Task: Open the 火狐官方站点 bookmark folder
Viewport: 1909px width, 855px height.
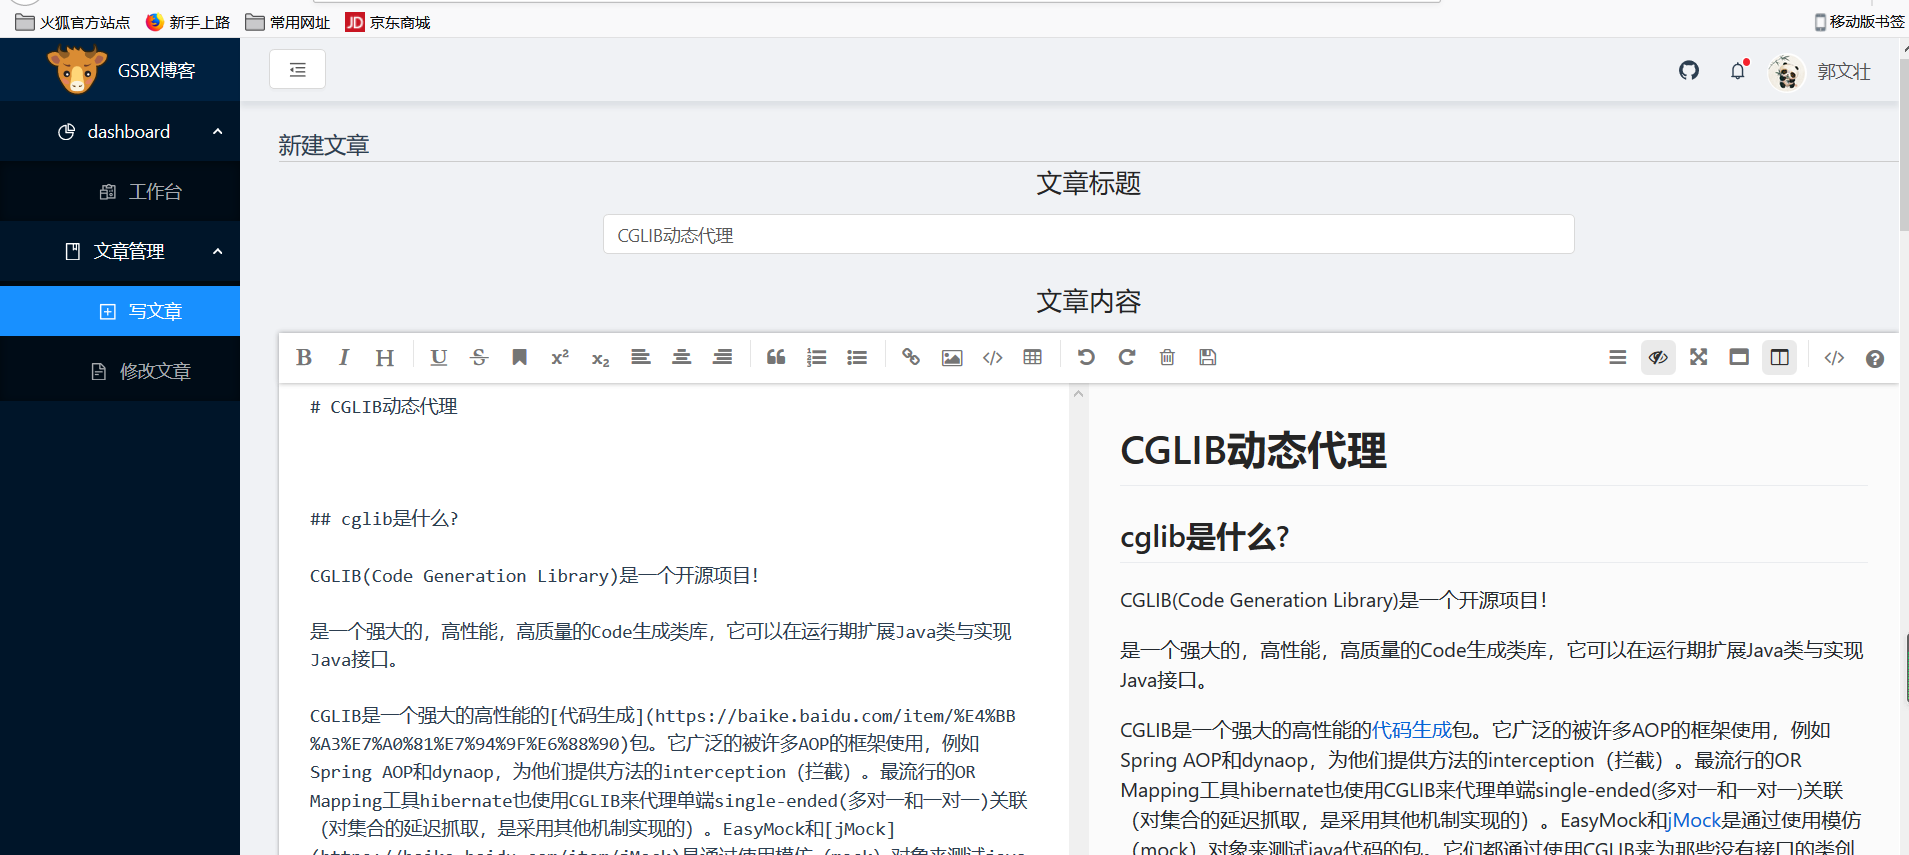Action: [73, 22]
